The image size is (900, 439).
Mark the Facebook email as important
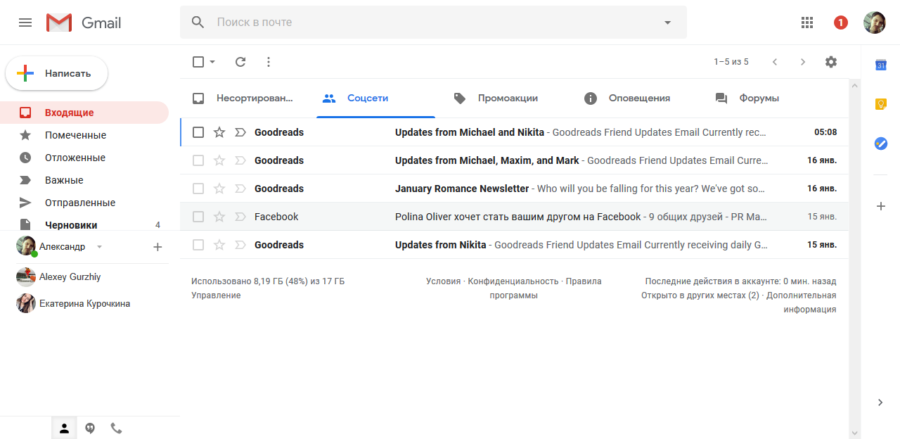click(x=240, y=217)
